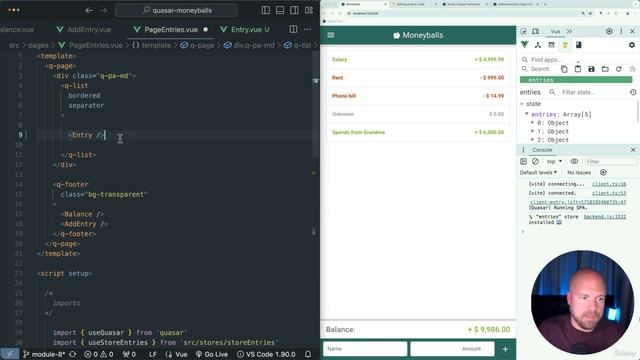Select the Unknown entry row
This screenshot has width=640, height=360.
pos(418,114)
